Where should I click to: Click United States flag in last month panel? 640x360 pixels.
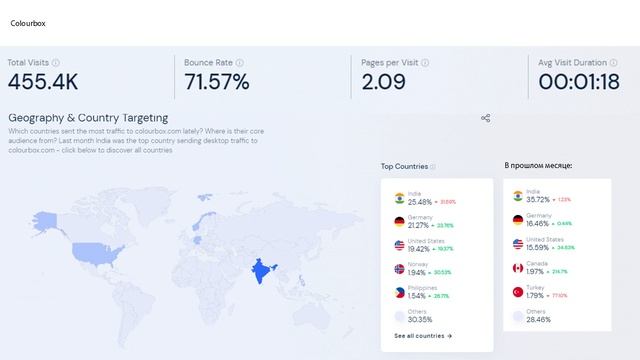[518, 244]
